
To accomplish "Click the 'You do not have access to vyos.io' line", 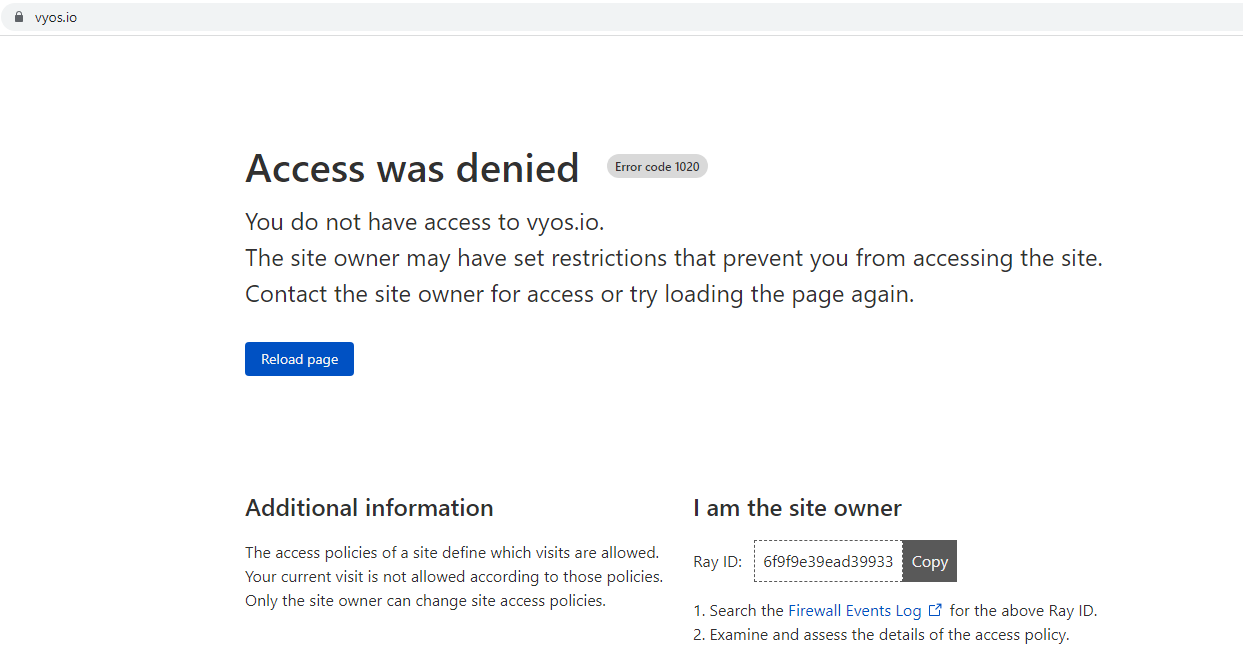I will coord(424,221).
